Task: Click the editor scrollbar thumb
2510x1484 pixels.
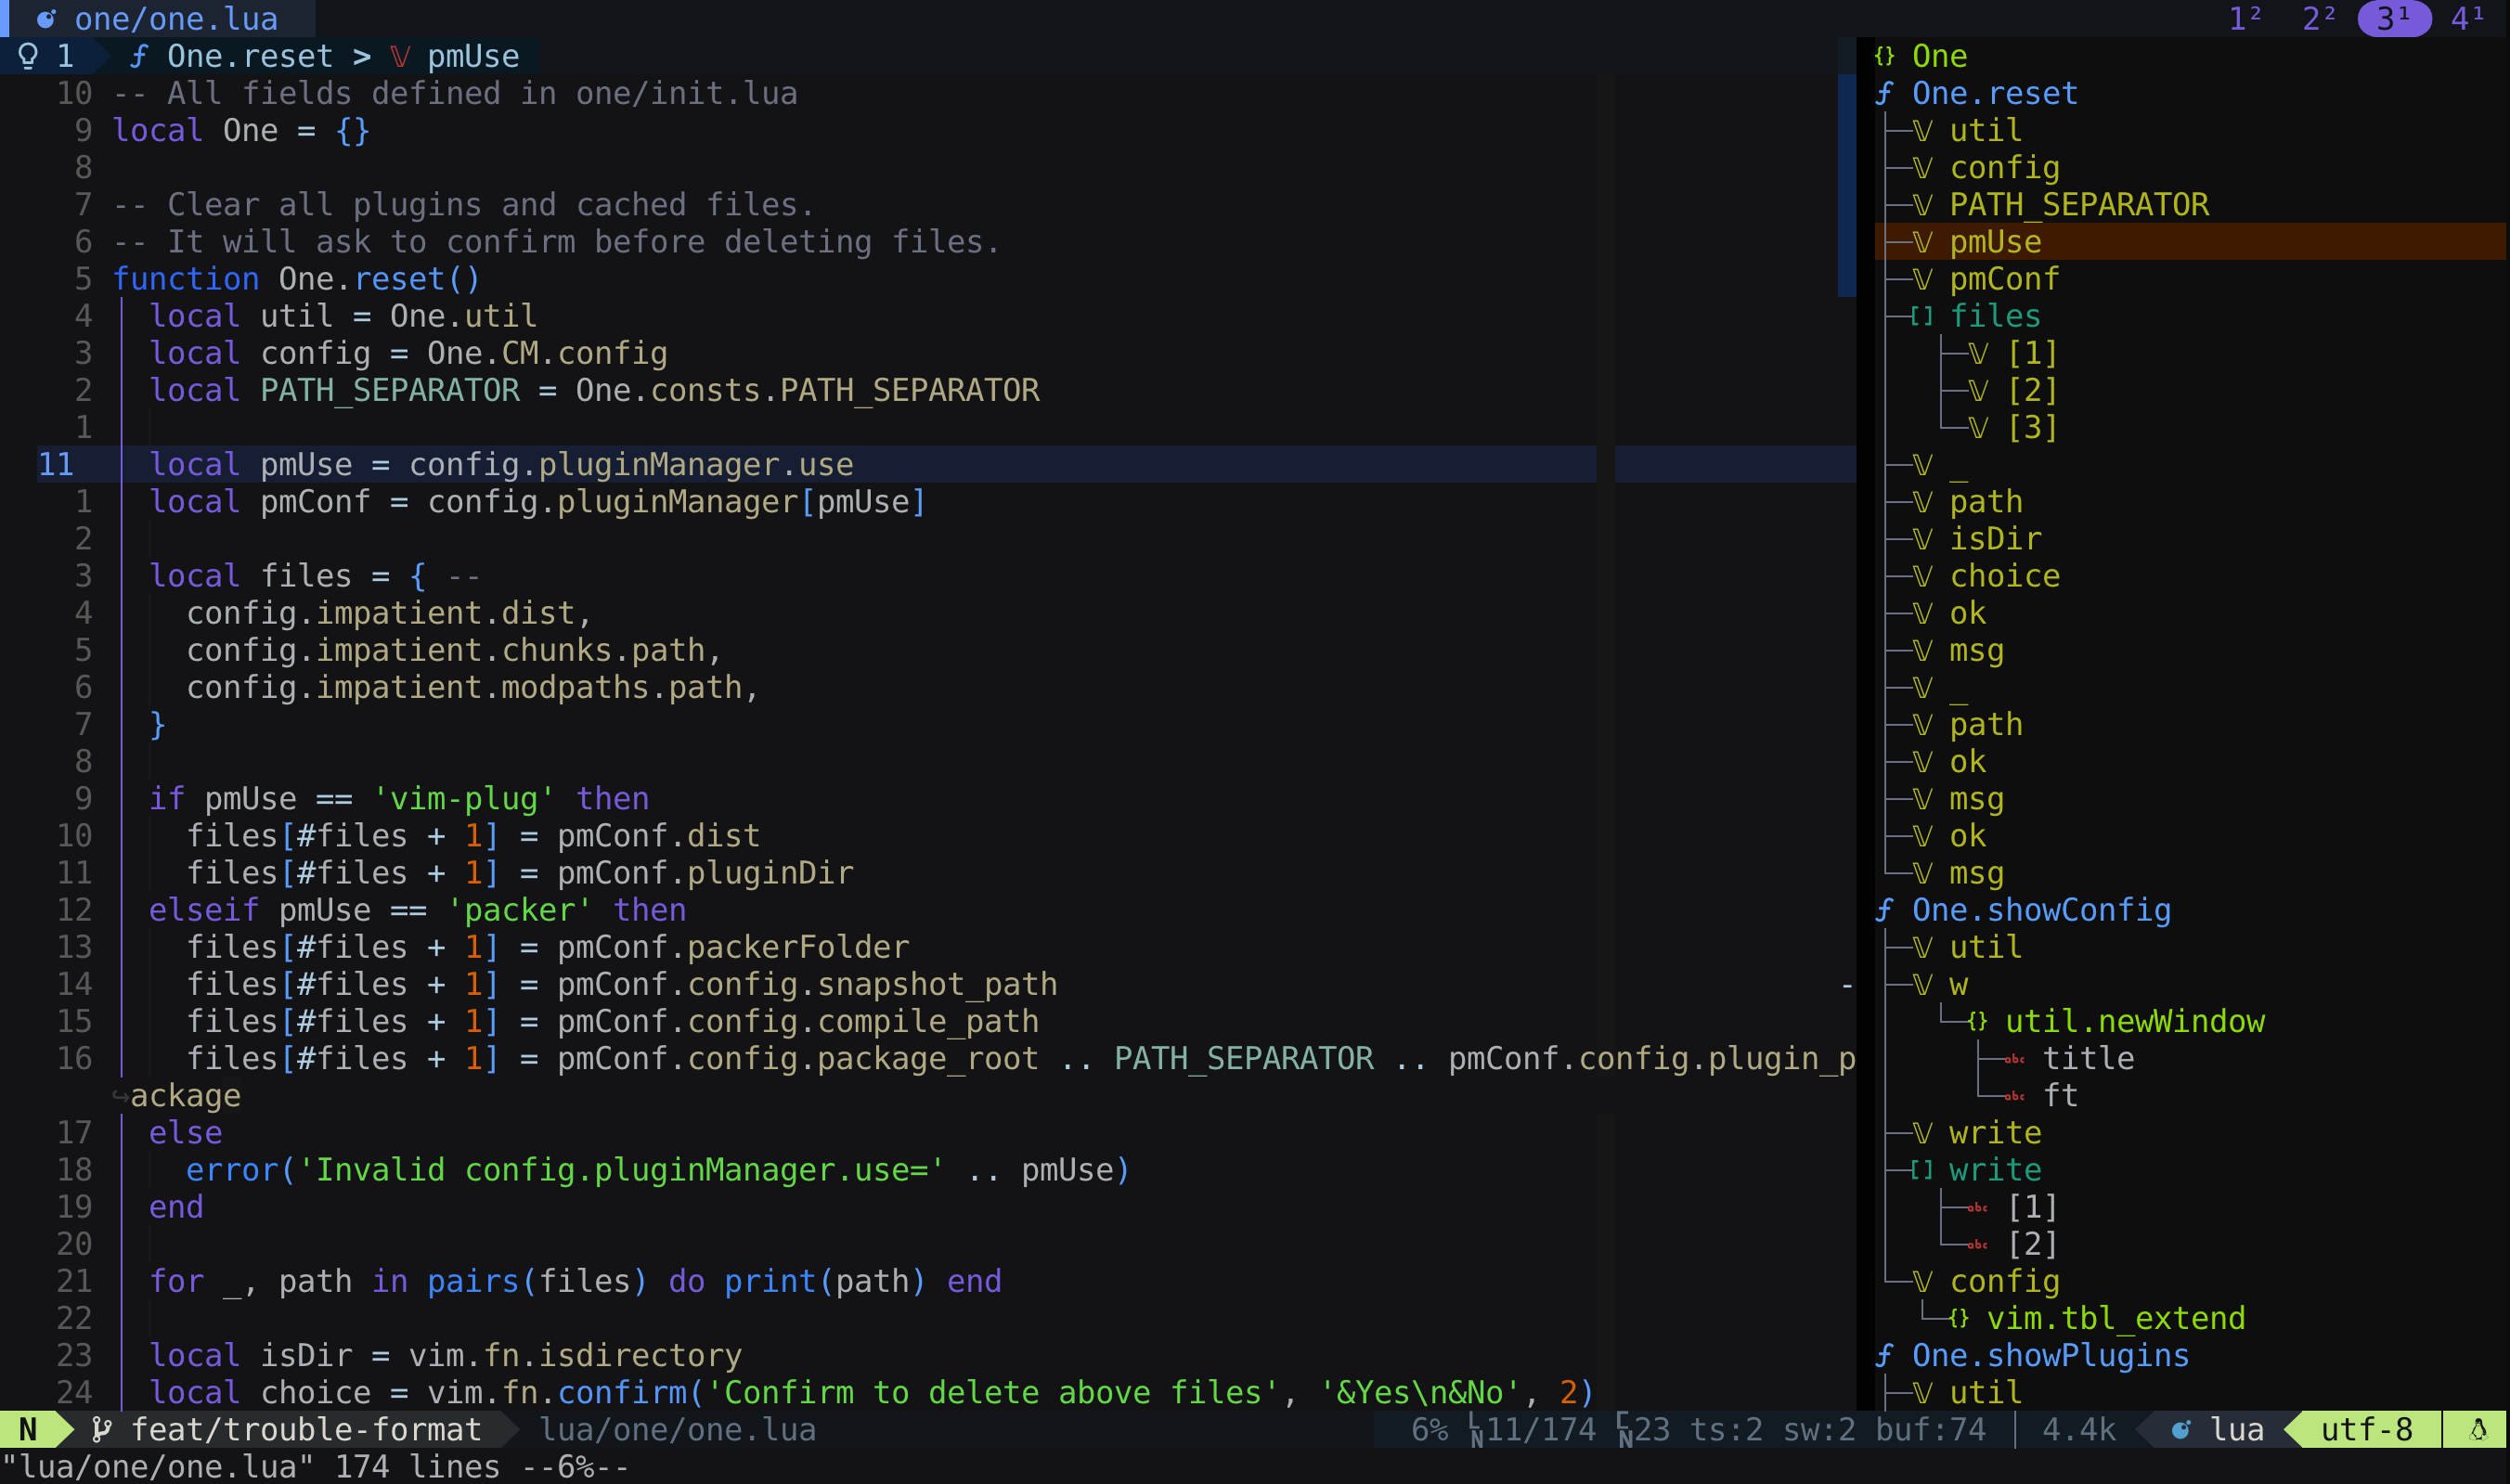Action: click(x=1846, y=185)
